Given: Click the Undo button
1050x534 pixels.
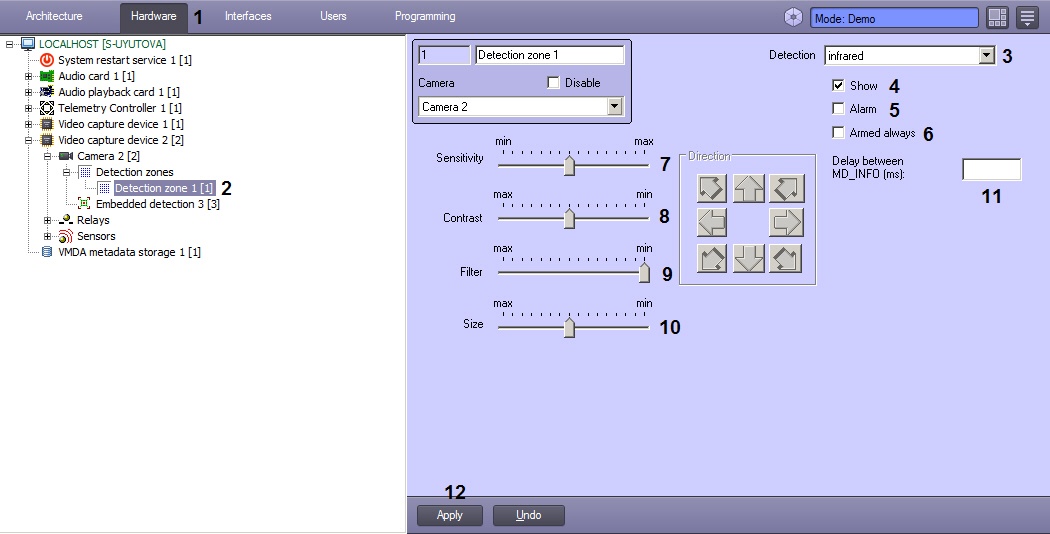Looking at the screenshot, I should (x=528, y=515).
